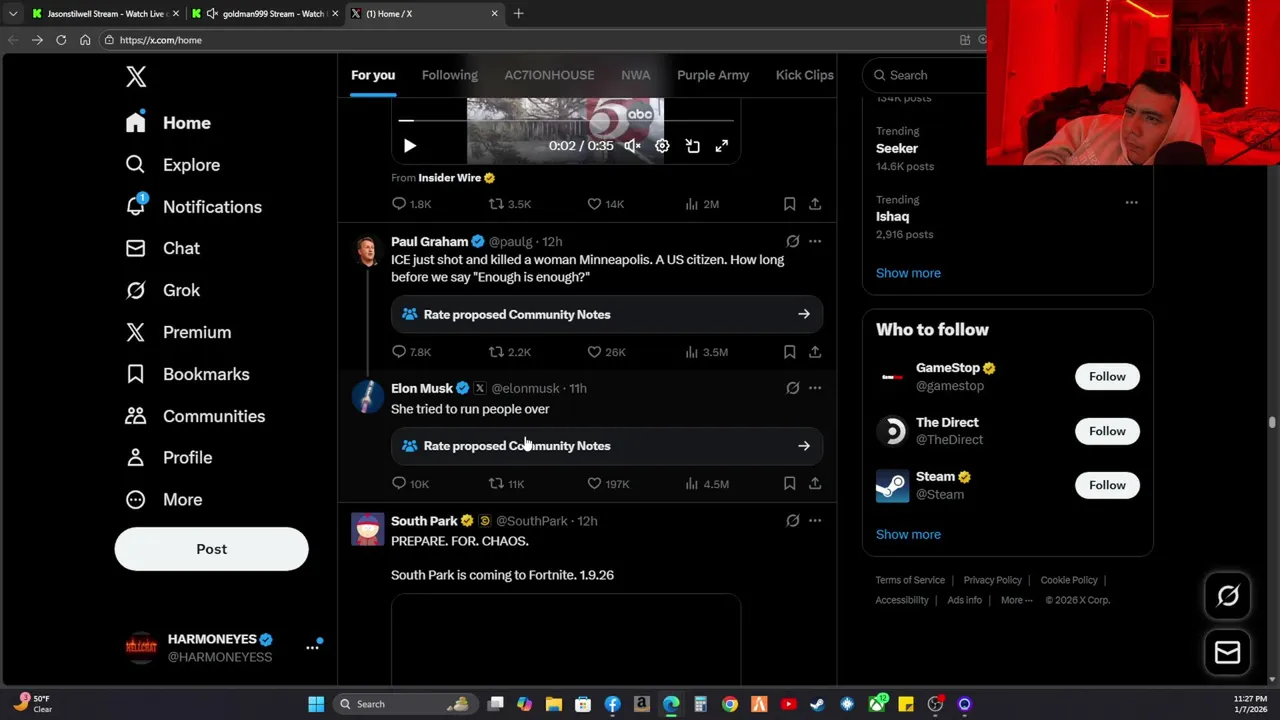1280x720 pixels.
Task: Open Ishaq trend options menu
Action: [x=1131, y=202]
